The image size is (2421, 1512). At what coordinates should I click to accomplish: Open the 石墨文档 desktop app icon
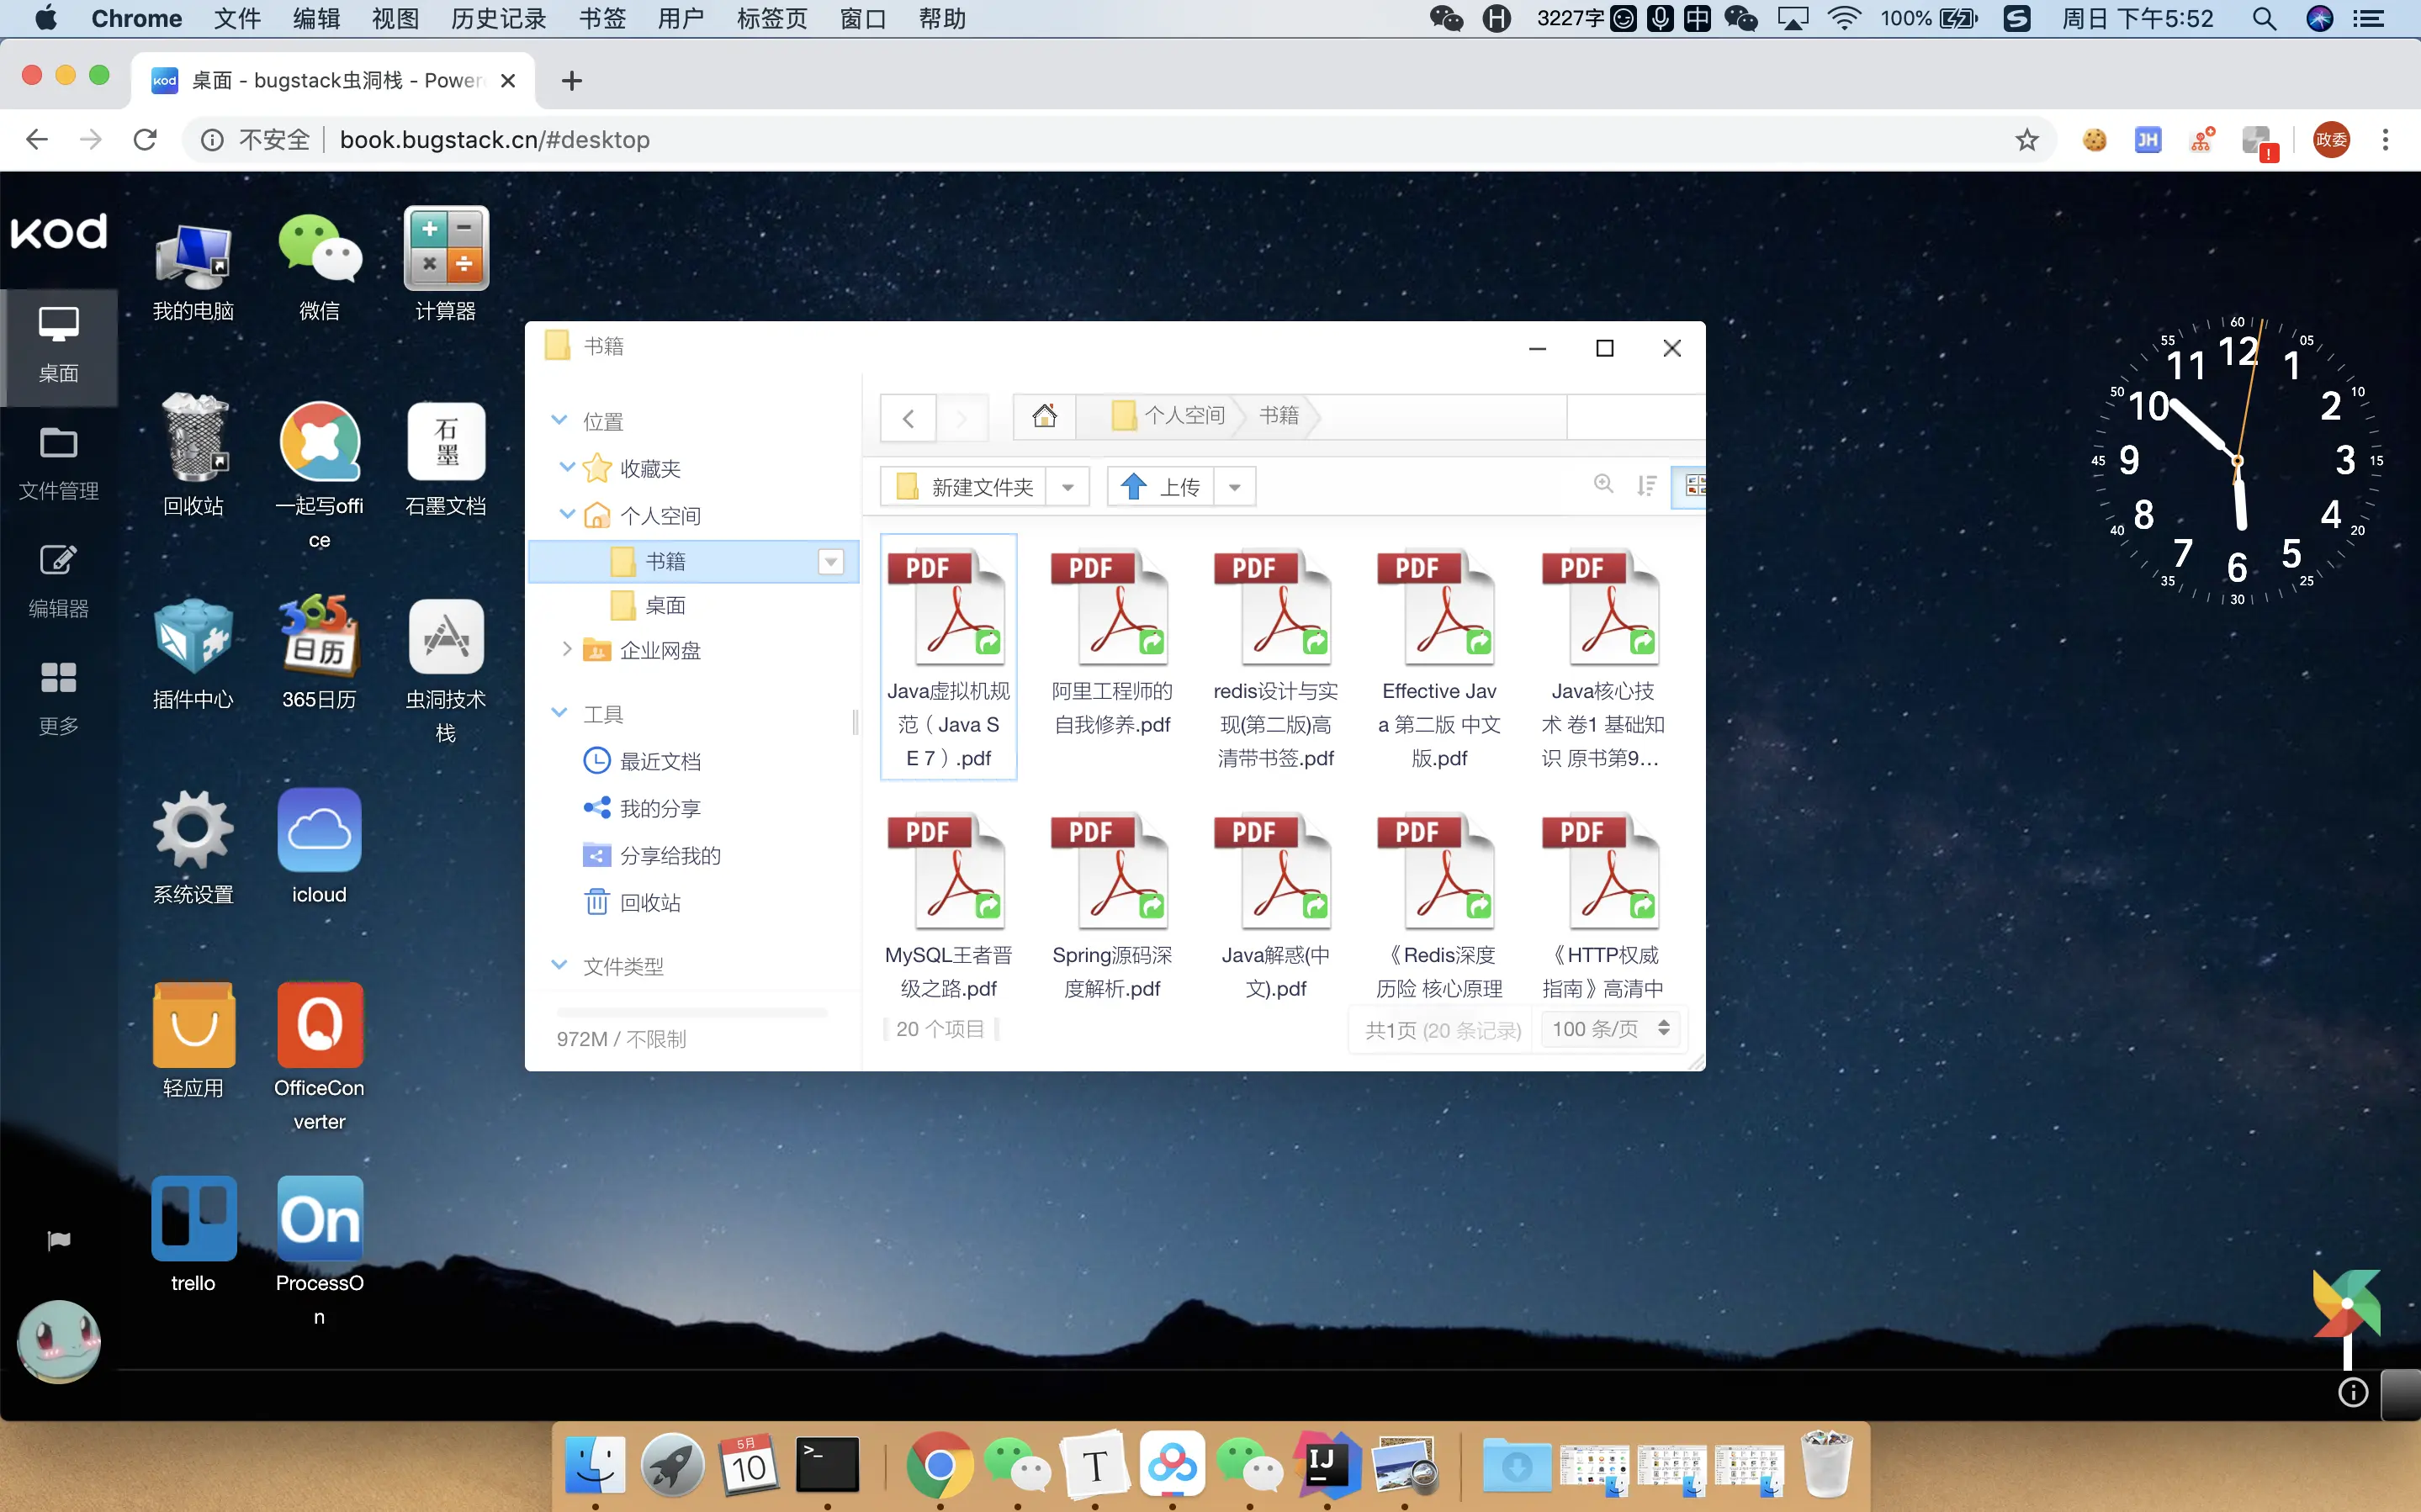point(445,443)
